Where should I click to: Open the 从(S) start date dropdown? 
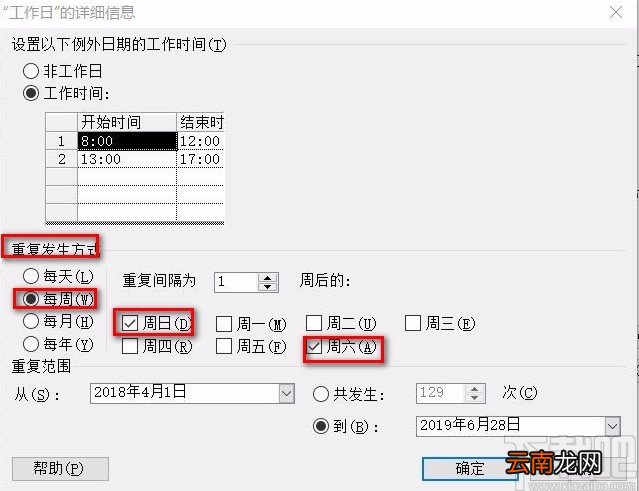click(286, 393)
